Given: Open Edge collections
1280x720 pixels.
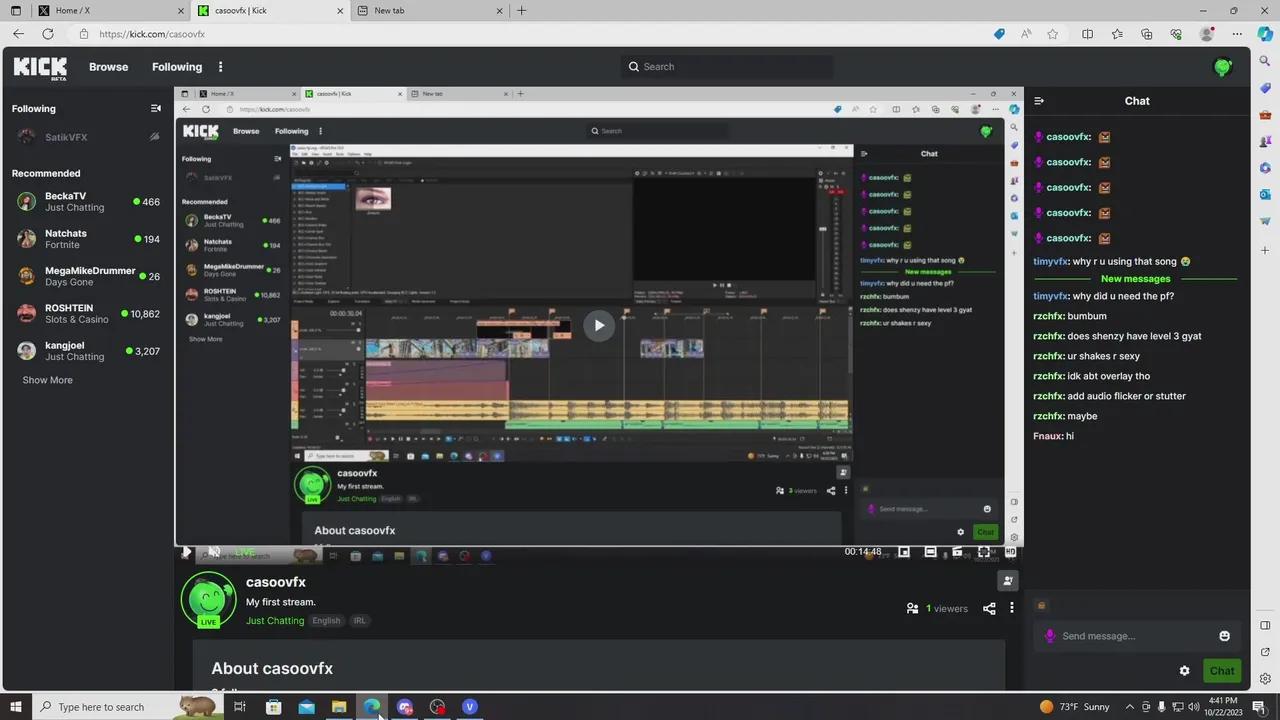Looking at the screenshot, I should click(1146, 34).
